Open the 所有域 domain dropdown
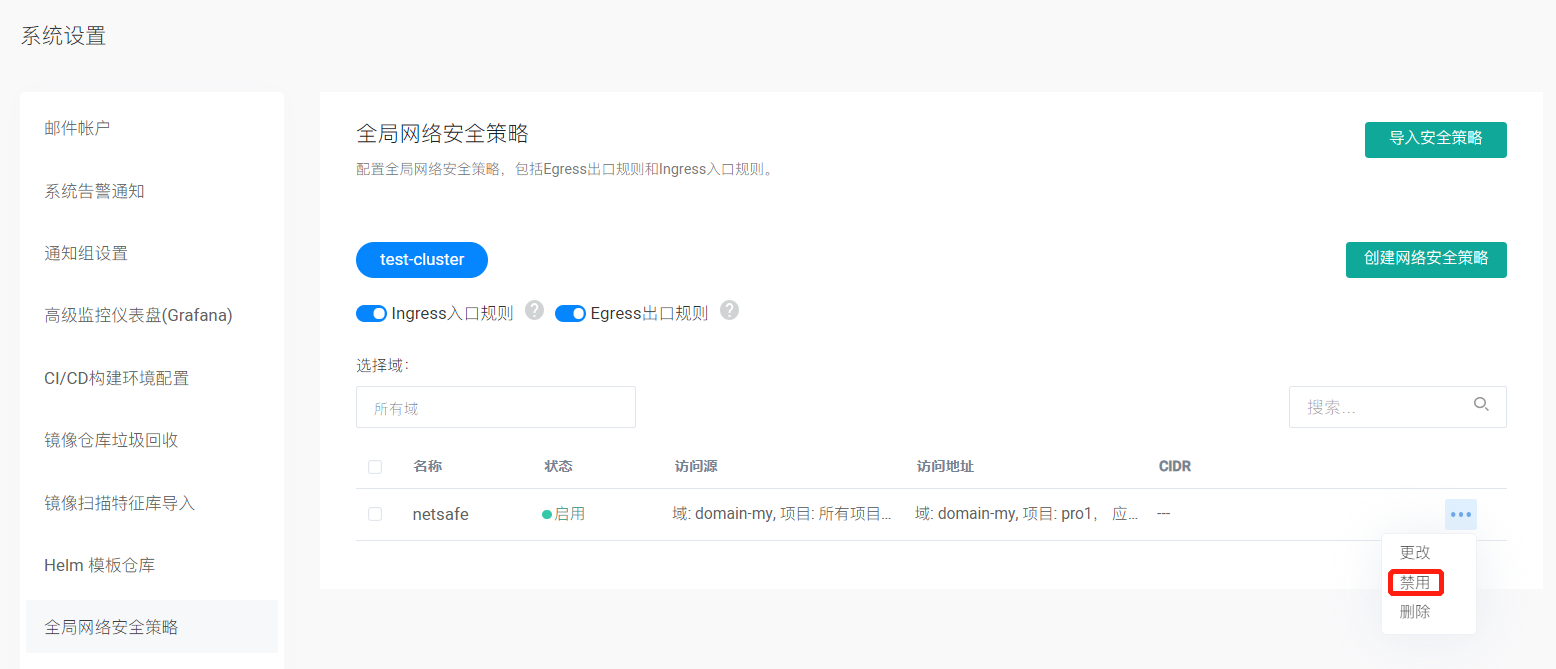 [495, 408]
